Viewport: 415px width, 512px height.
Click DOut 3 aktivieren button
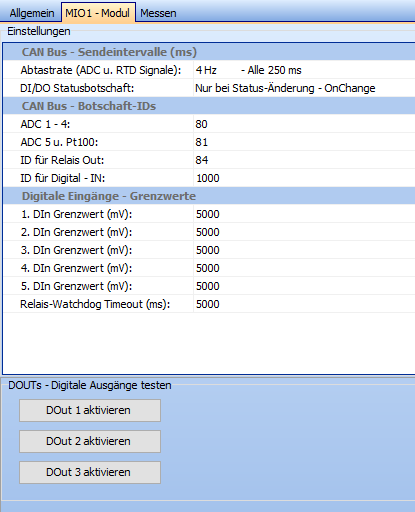point(90,472)
